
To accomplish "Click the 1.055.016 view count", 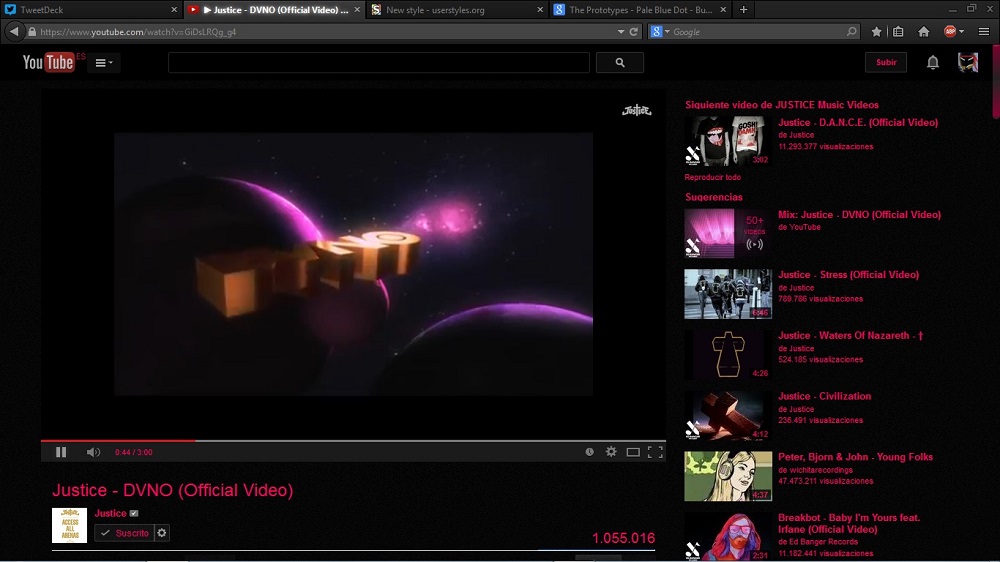I will [x=623, y=538].
